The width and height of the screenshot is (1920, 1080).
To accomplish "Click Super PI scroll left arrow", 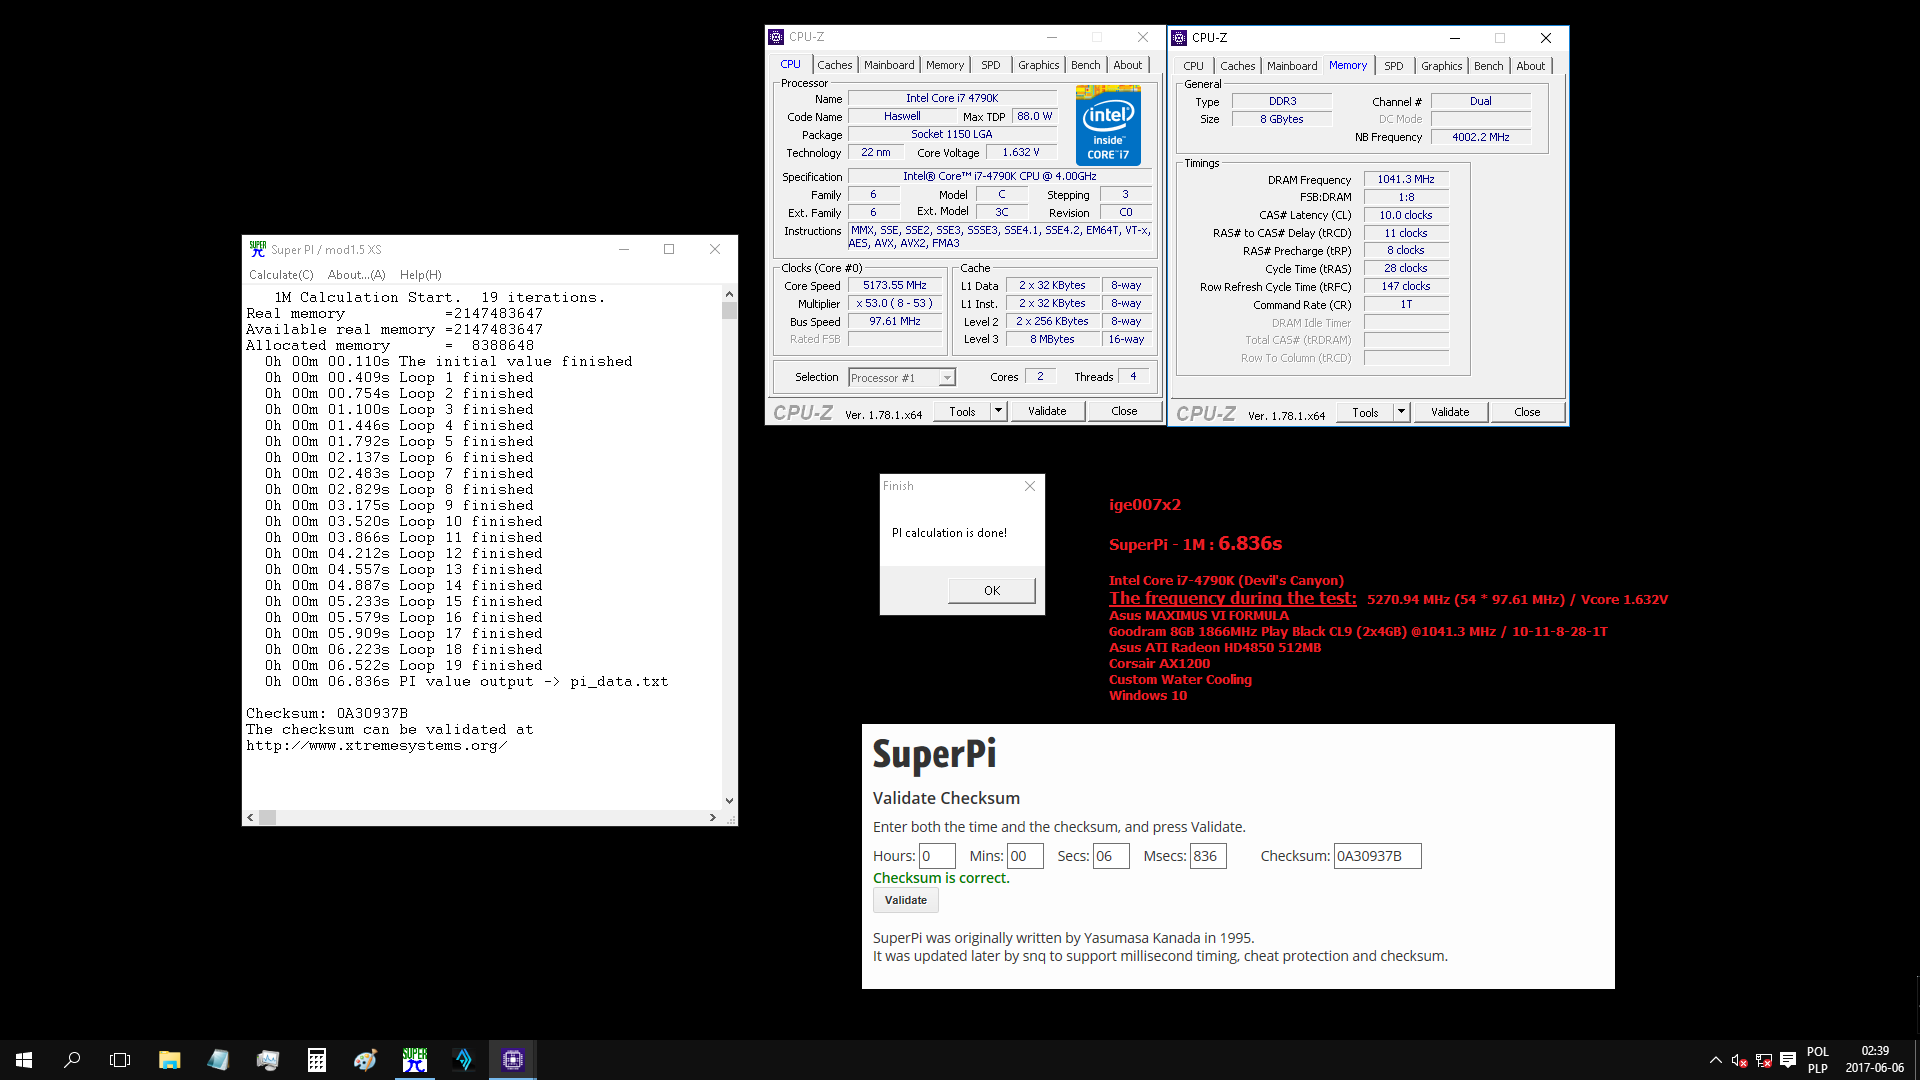I will (250, 817).
